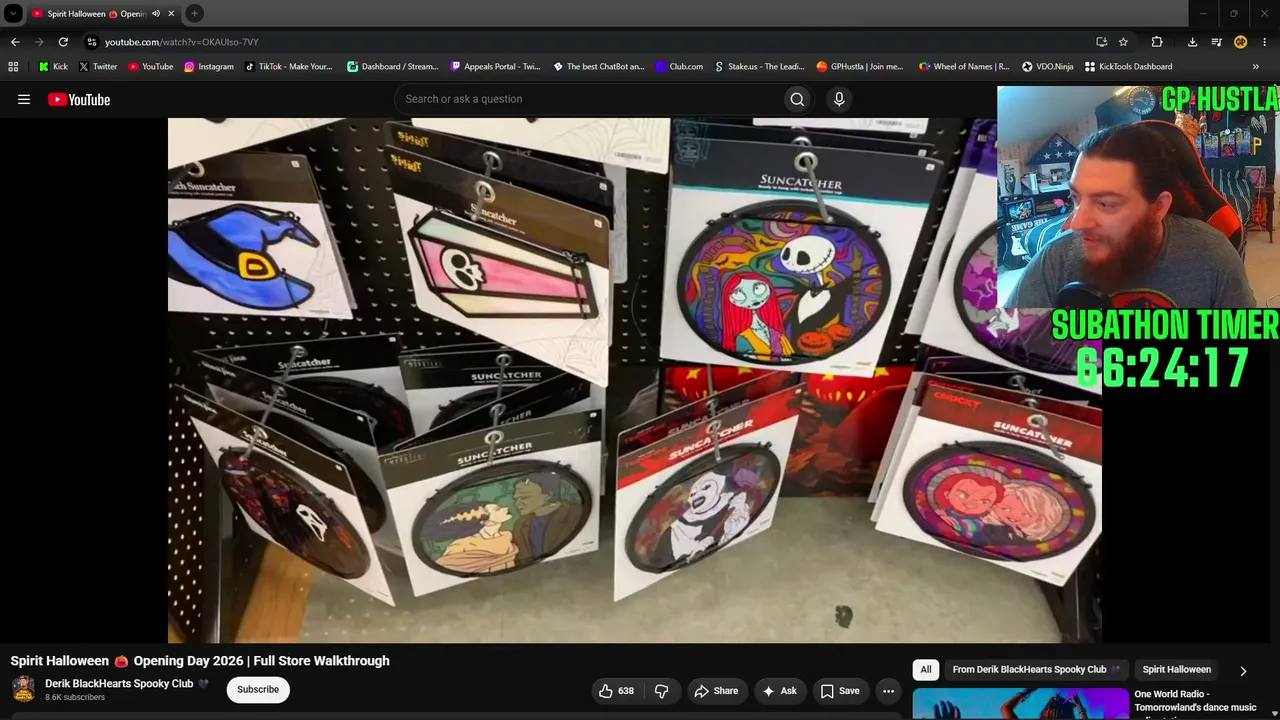Open the media controls icon in toolbar
This screenshot has height=720, width=1280.
[x=1216, y=42]
